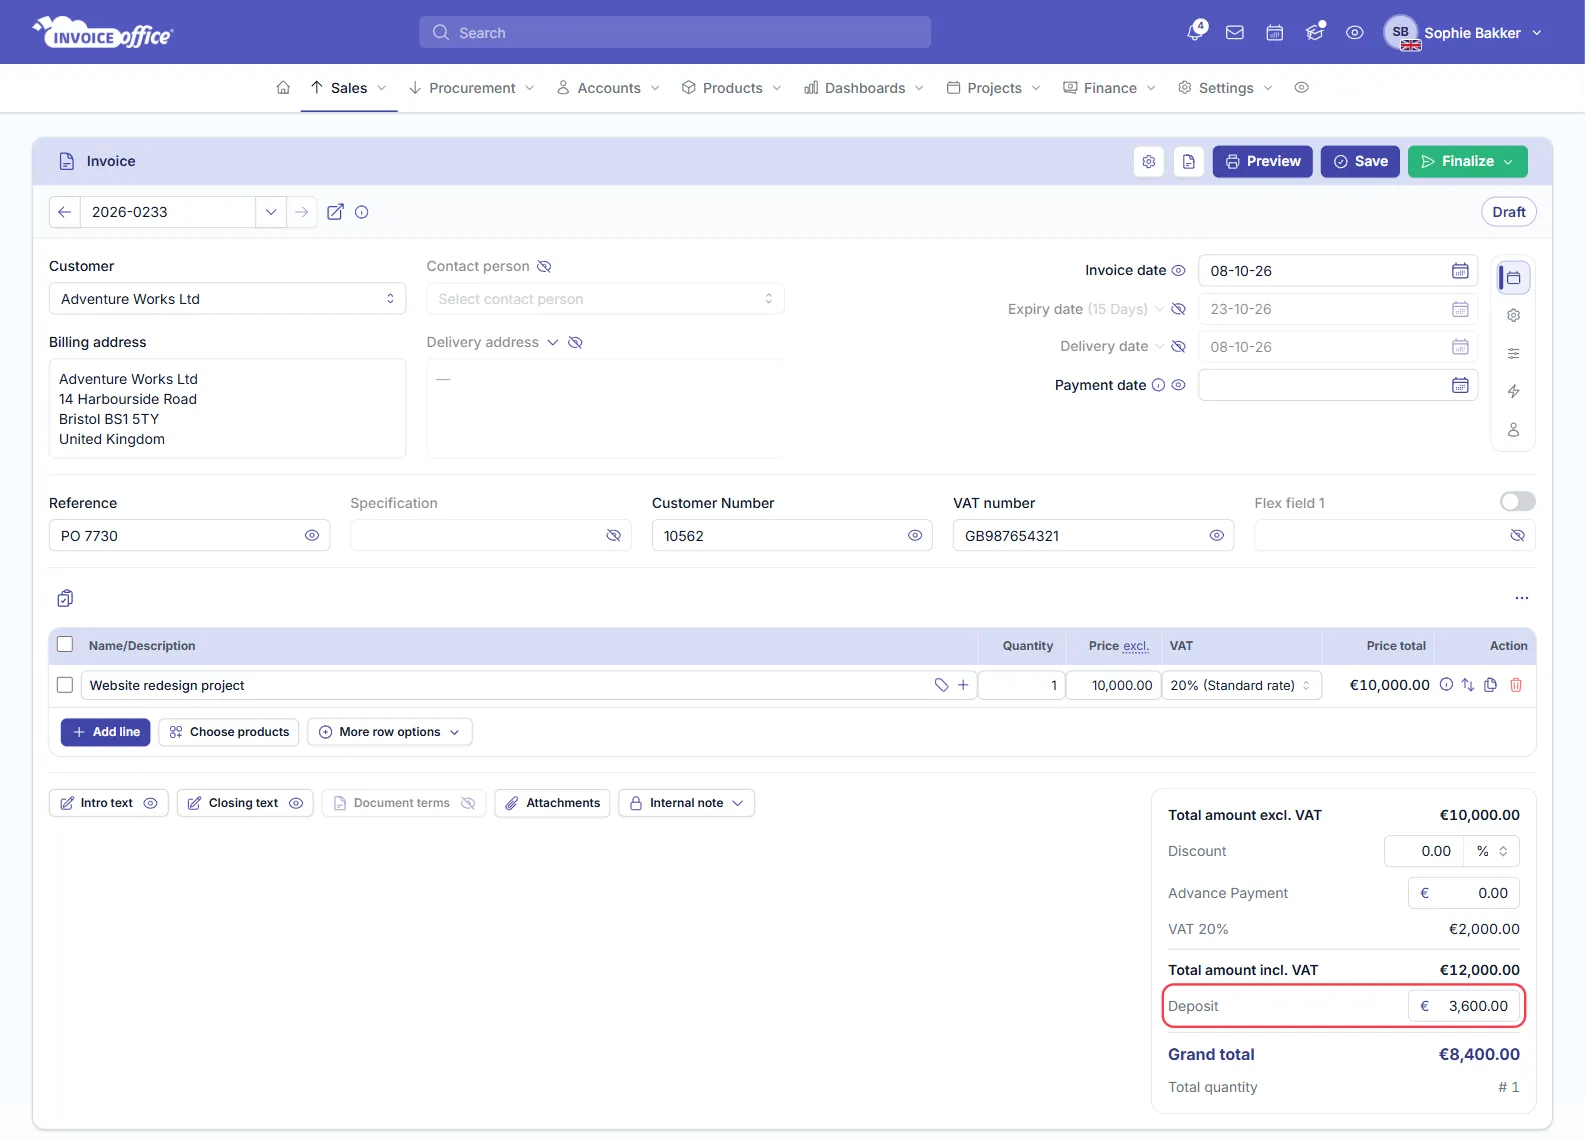
Task: Save the invoice
Action: pyautogui.click(x=1361, y=162)
